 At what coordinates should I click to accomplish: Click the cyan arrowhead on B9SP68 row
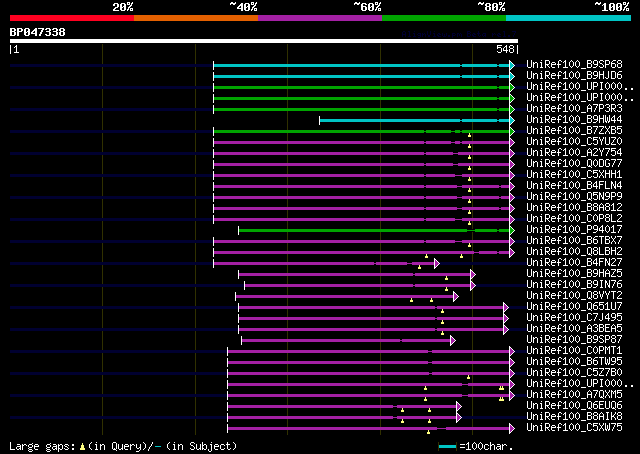(512, 65)
